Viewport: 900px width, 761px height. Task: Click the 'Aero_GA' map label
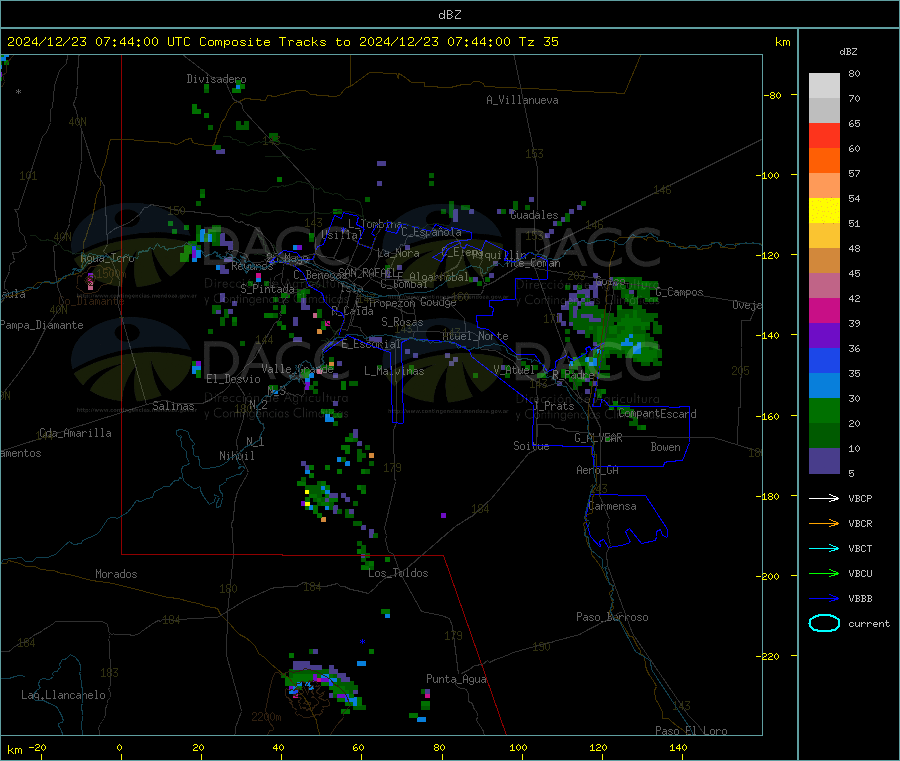[598, 470]
